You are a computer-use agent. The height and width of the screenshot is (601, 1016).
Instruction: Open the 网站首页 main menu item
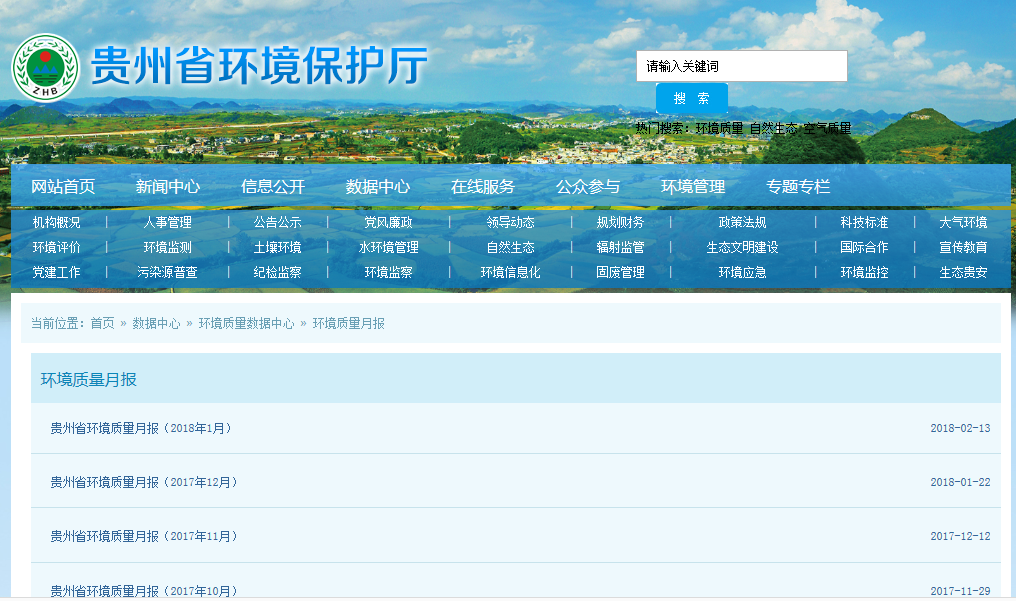pyautogui.click(x=63, y=187)
